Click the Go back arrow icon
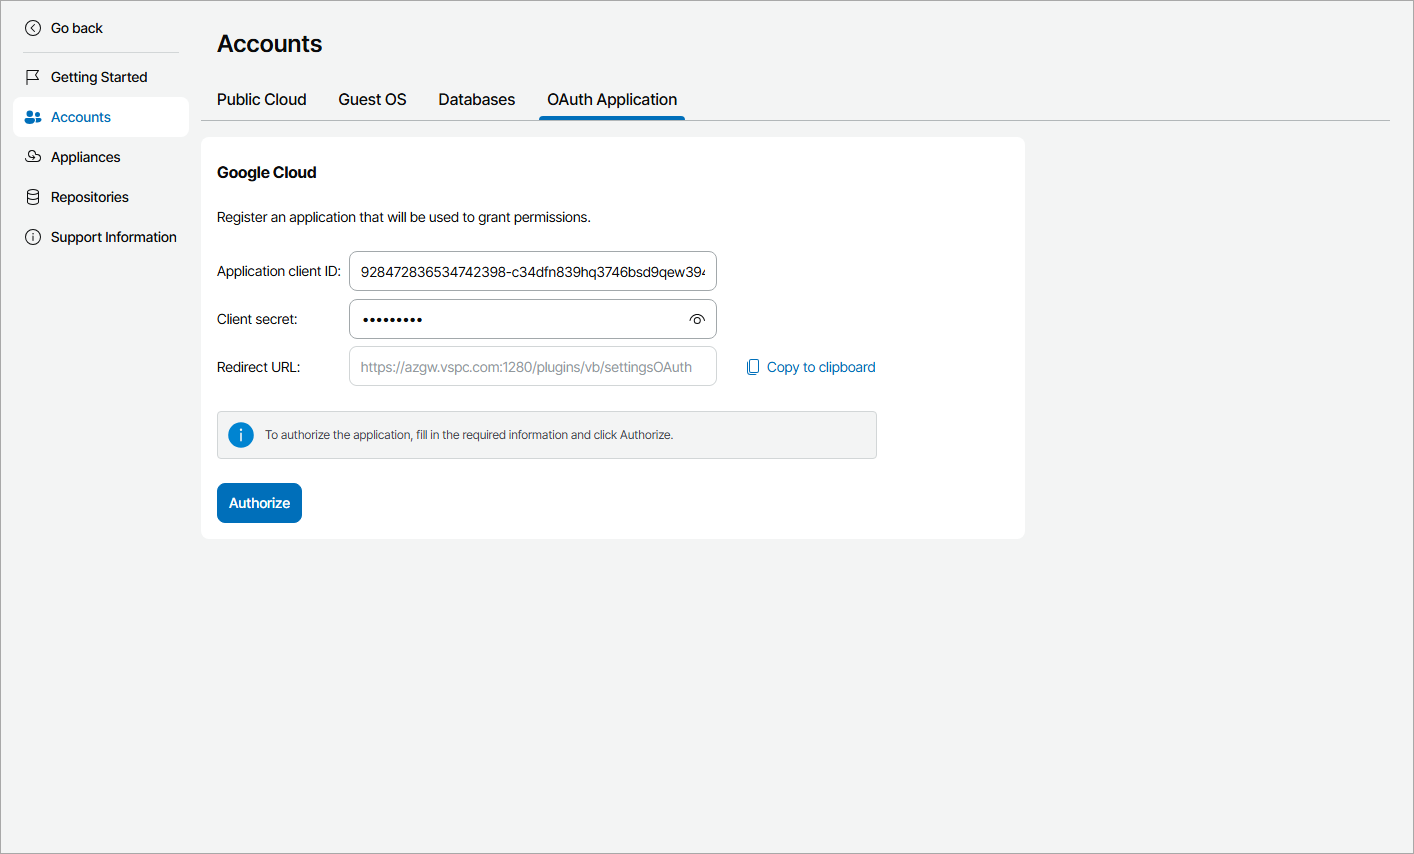 pos(33,28)
